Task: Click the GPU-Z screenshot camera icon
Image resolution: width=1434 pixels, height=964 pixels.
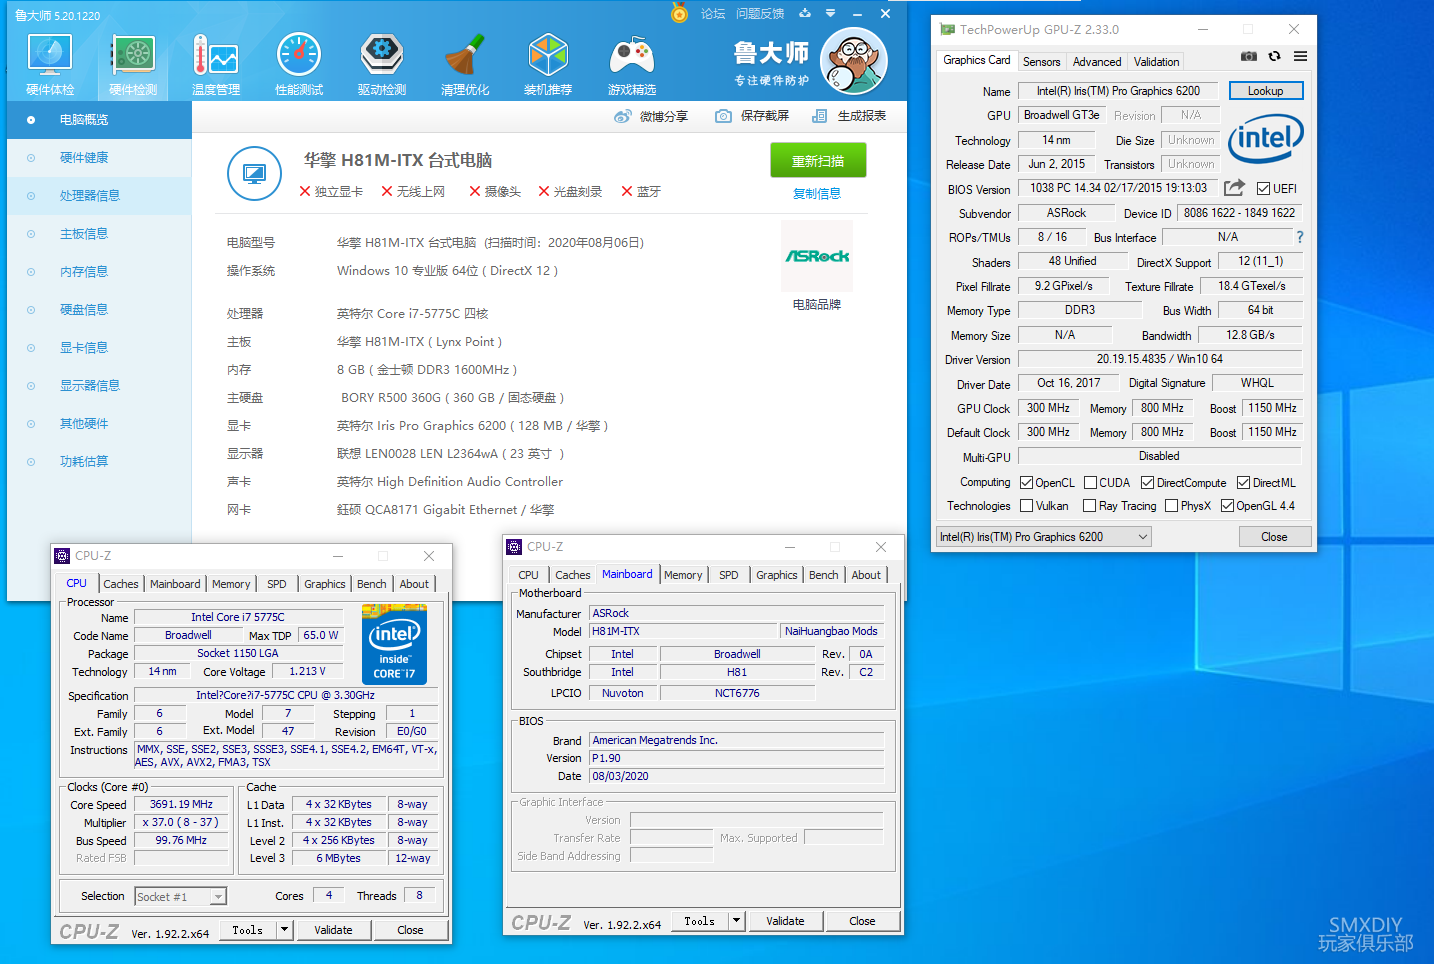Action: tap(1249, 56)
